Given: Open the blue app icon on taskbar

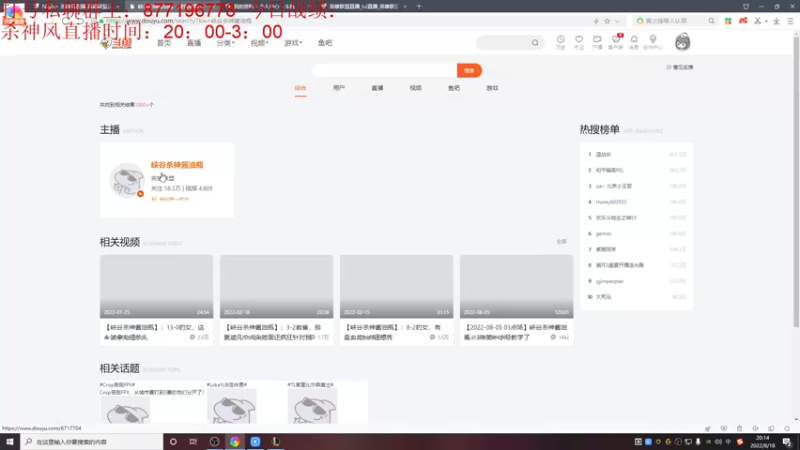Looking at the screenshot, I should pyautogui.click(x=255, y=442).
